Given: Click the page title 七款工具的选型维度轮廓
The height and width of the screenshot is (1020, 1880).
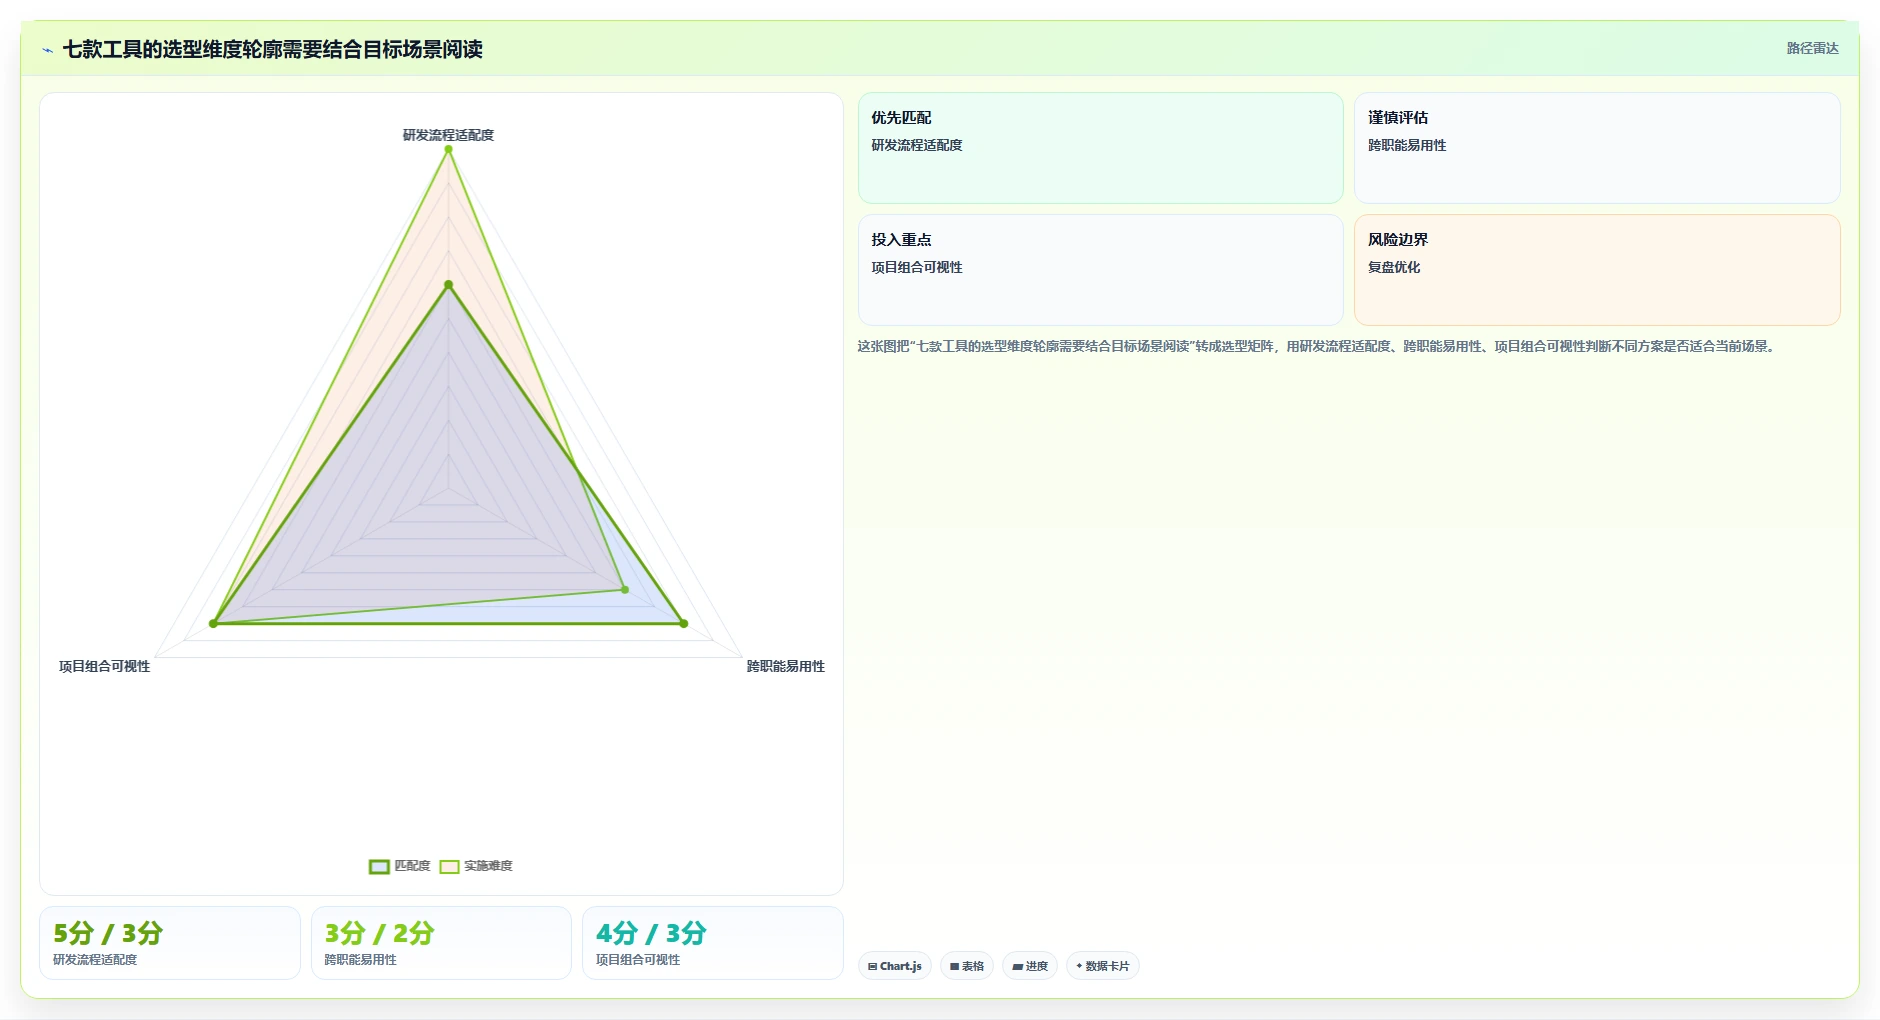Looking at the screenshot, I should pyautogui.click(x=273, y=49).
